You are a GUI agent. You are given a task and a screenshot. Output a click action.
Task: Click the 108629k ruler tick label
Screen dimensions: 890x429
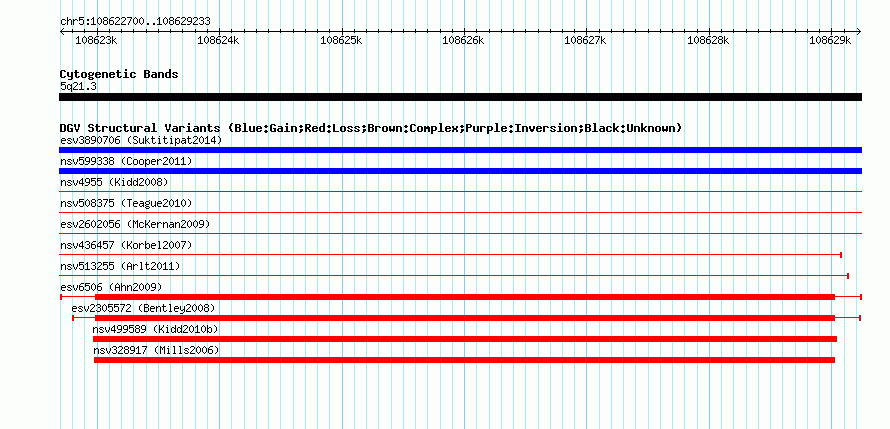point(830,40)
